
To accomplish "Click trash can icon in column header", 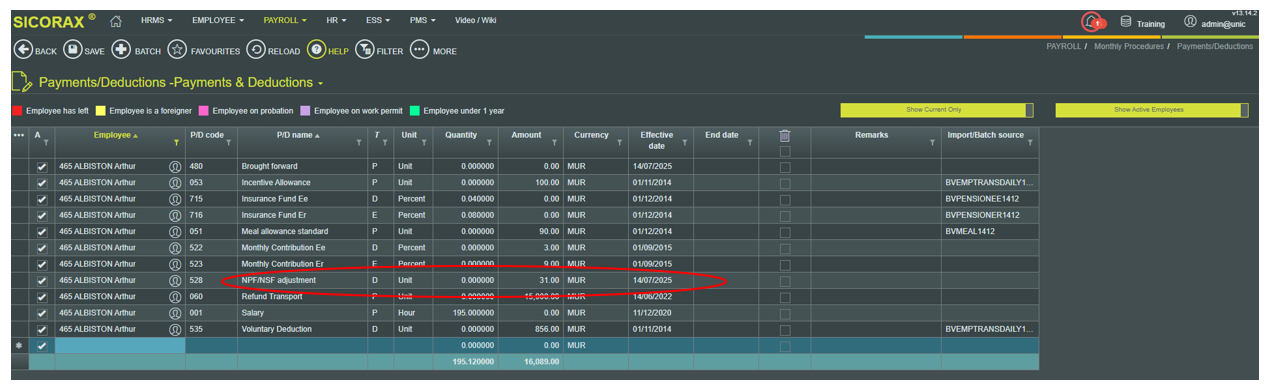I will [785, 136].
